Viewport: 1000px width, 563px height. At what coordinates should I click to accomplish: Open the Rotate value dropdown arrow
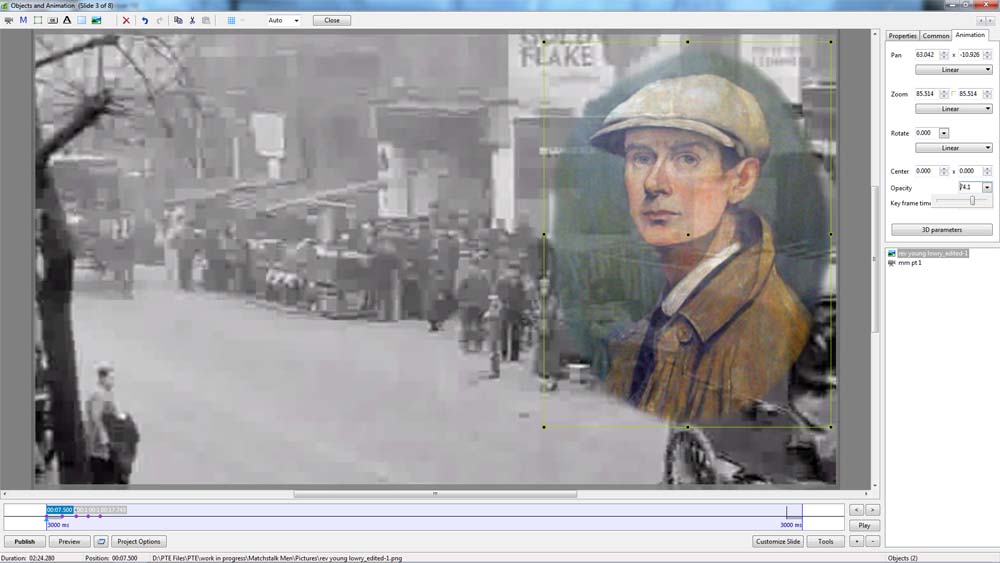(x=944, y=133)
